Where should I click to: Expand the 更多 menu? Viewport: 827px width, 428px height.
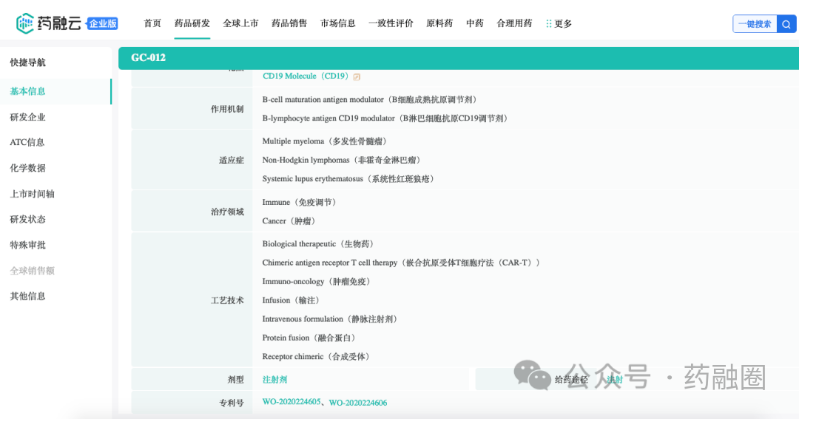563,24
